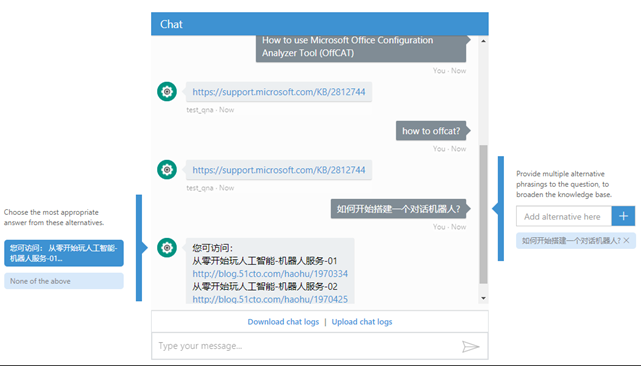Click the send message arrow icon

[471, 346]
